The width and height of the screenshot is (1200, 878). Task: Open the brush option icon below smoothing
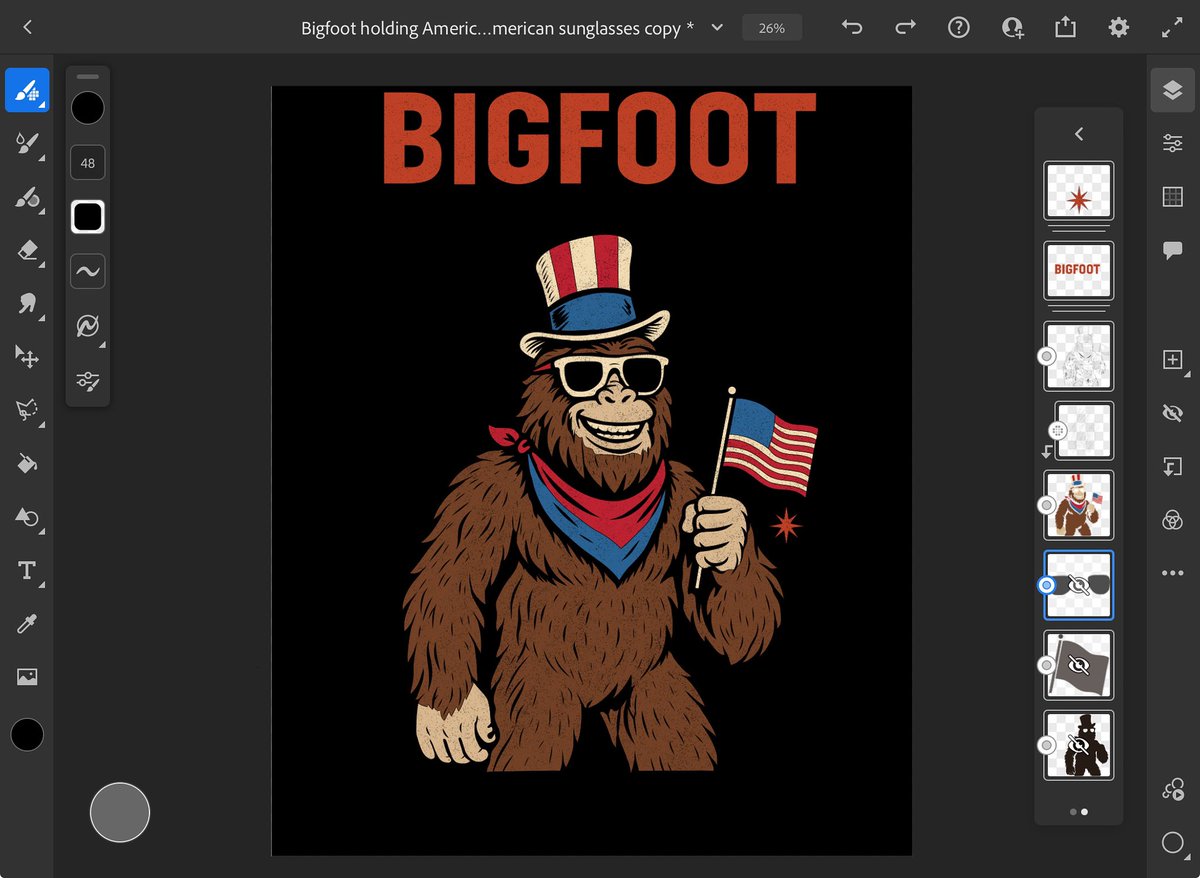[x=88, y=326]
